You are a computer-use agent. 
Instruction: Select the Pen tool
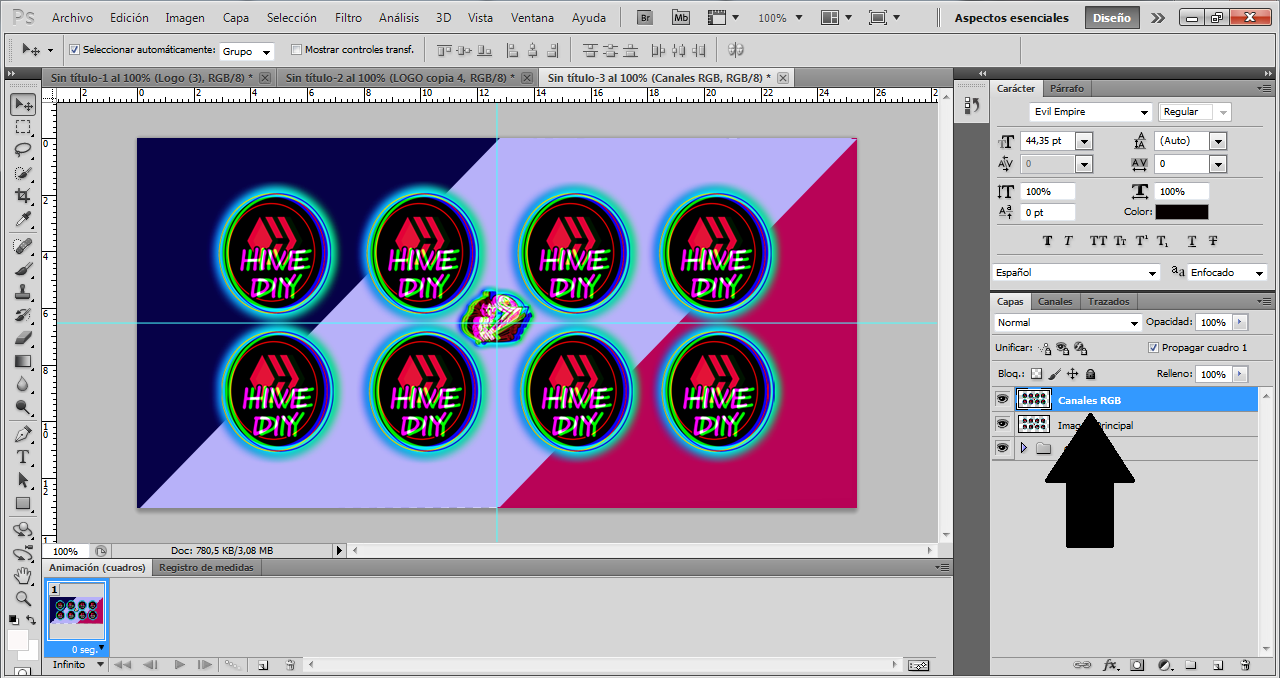click(x=23, y=435)
